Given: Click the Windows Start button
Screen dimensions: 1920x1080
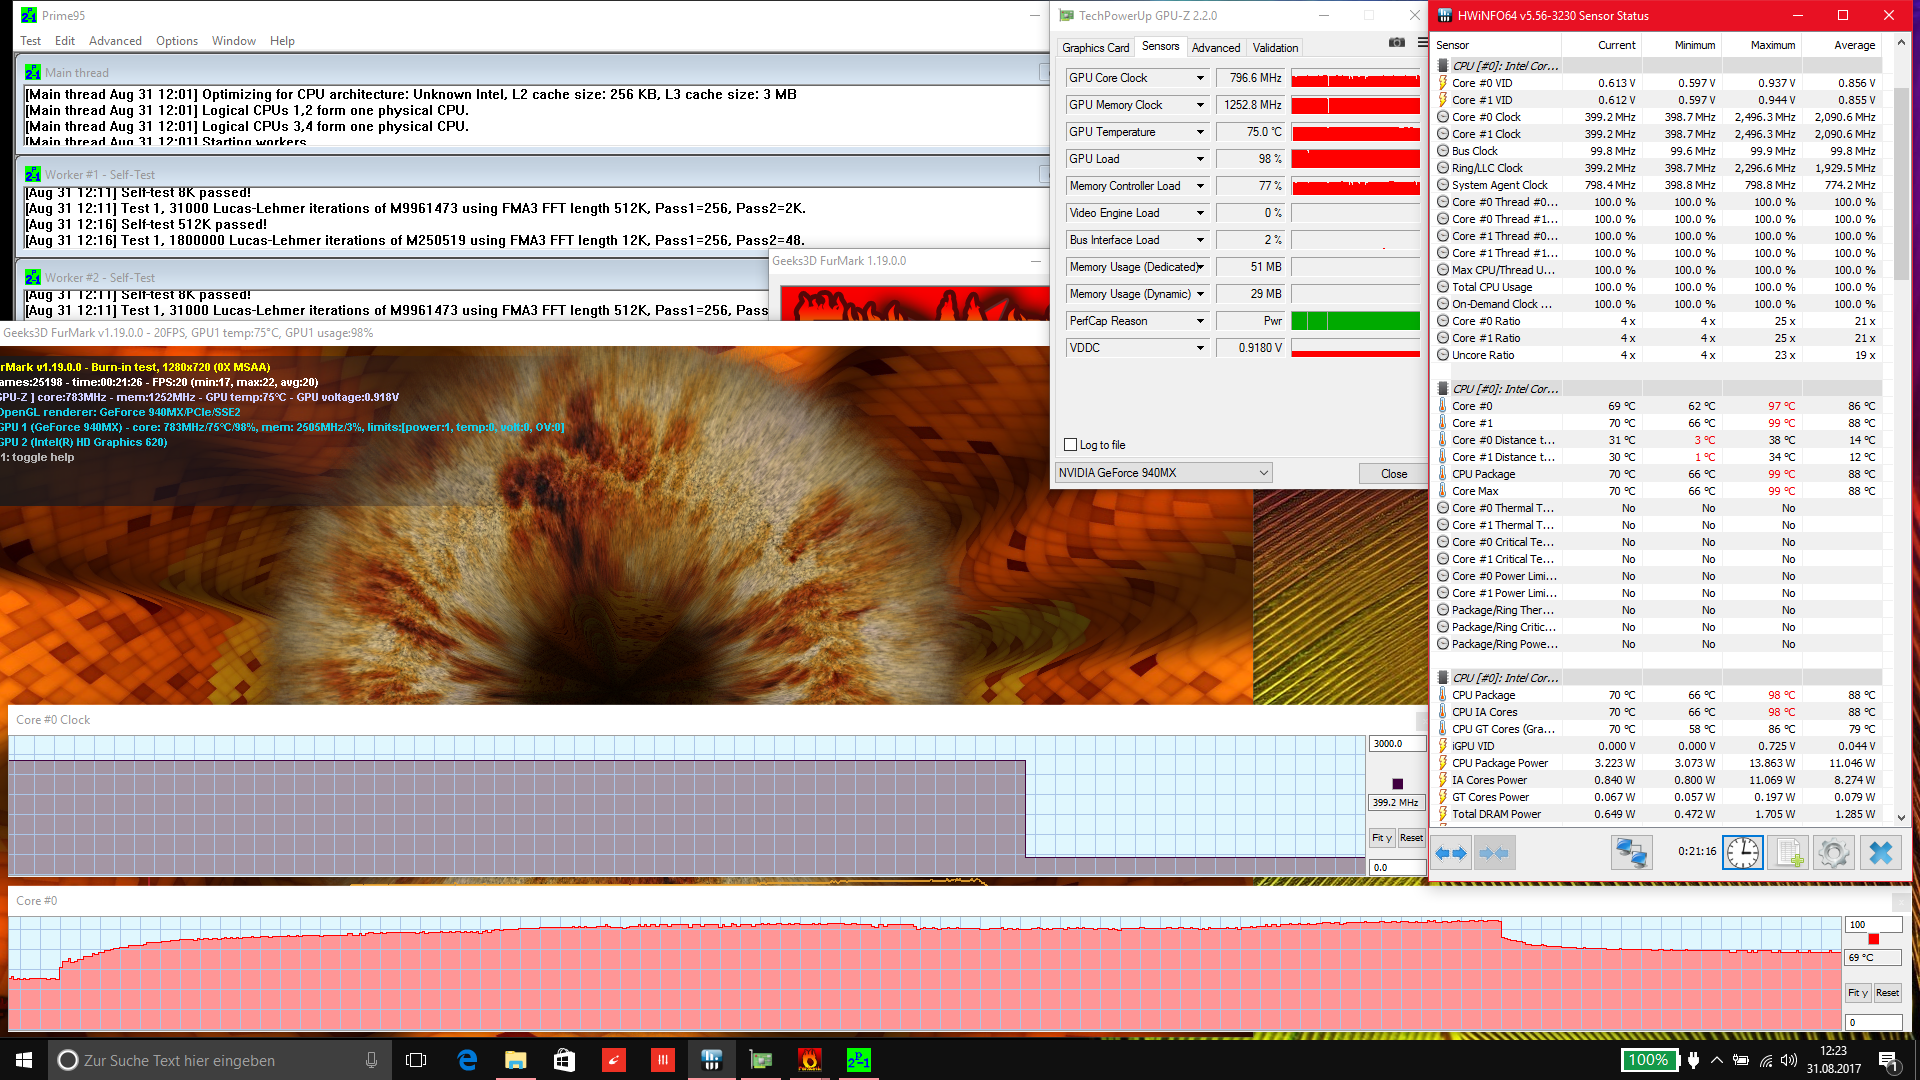Looking at the screenshot, I should pyautogui.click(x=24, y=1060).
